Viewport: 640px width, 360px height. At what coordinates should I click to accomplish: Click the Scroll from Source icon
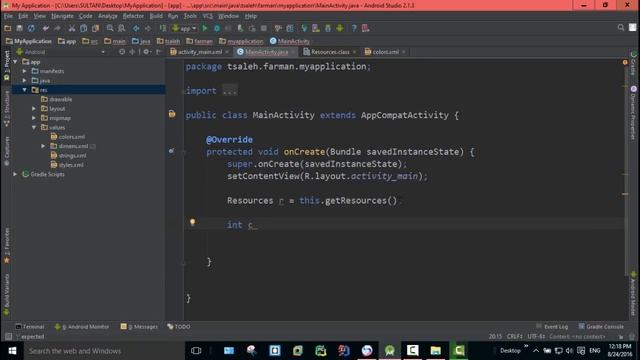122,52
